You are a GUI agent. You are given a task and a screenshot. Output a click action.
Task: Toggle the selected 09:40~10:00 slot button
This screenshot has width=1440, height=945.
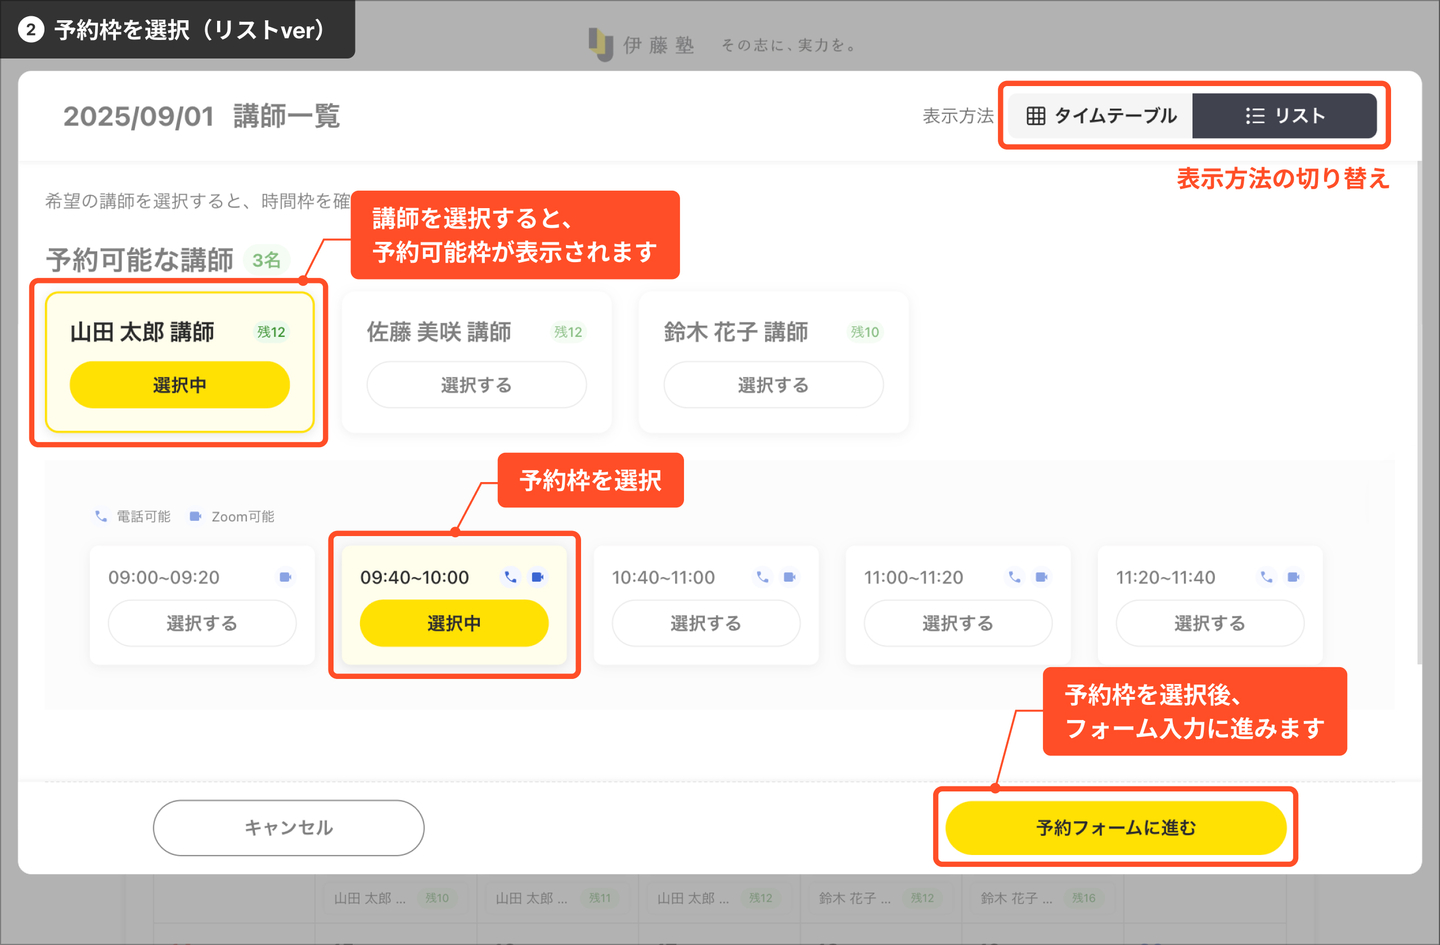pos(454,623)
